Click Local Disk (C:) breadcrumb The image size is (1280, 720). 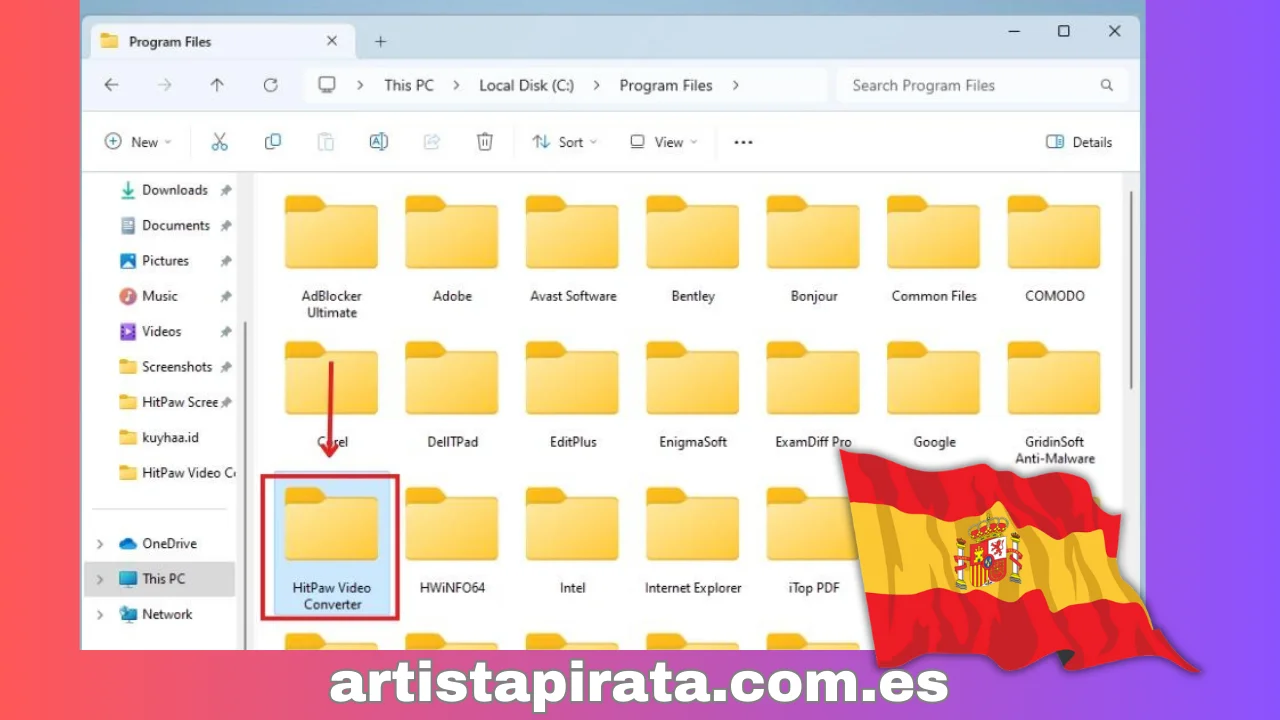[526, 85]
